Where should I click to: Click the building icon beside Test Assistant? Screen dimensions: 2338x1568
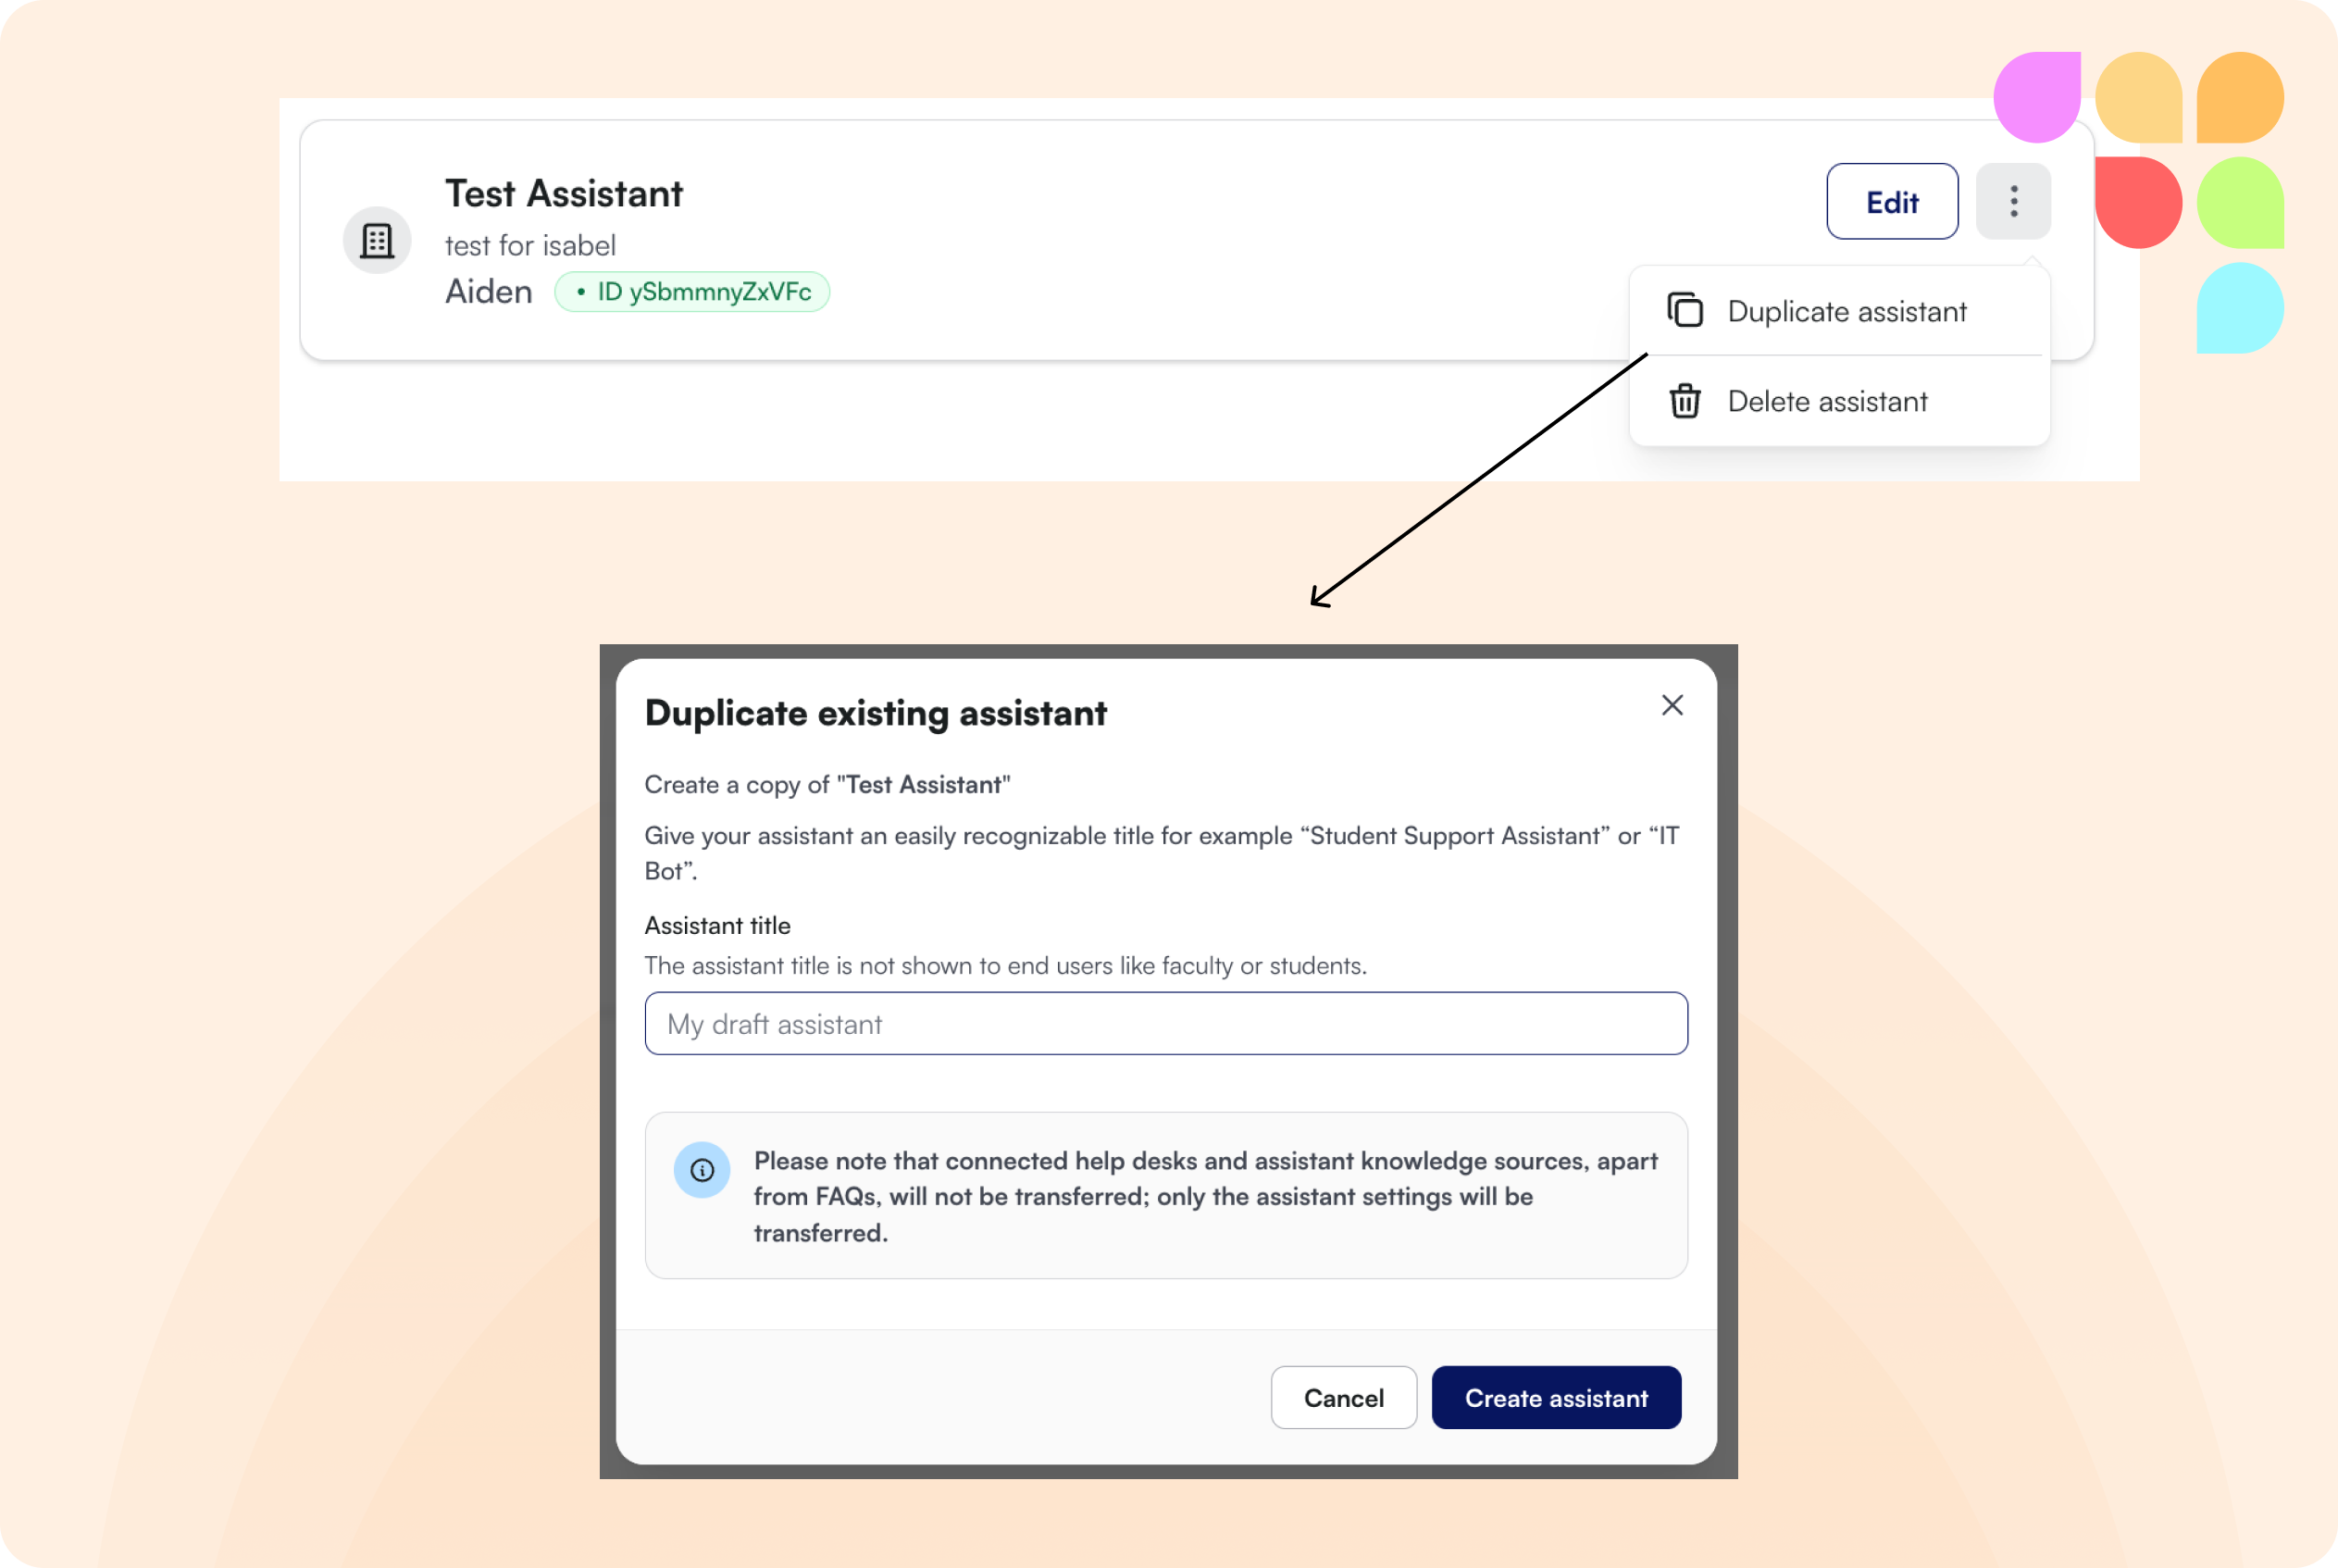coord(377,240)
